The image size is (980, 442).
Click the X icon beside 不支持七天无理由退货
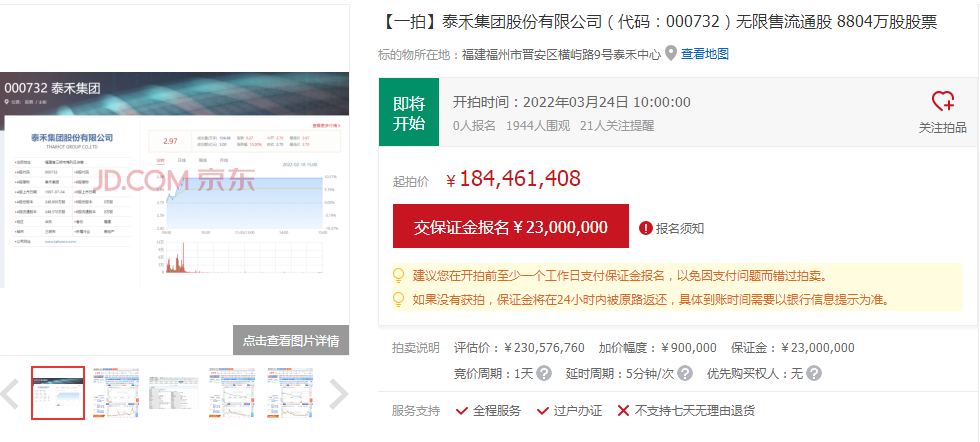[x=624, y=411]
